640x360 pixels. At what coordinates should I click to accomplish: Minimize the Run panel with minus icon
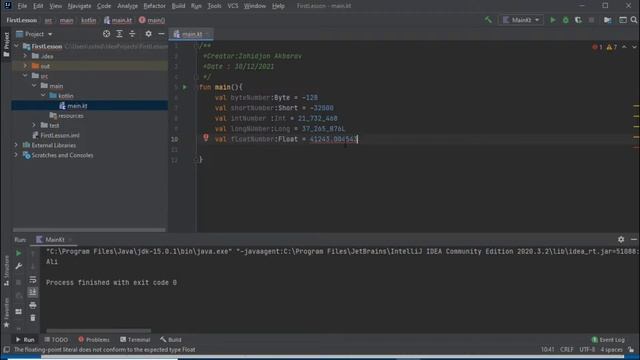click(634, 240)
